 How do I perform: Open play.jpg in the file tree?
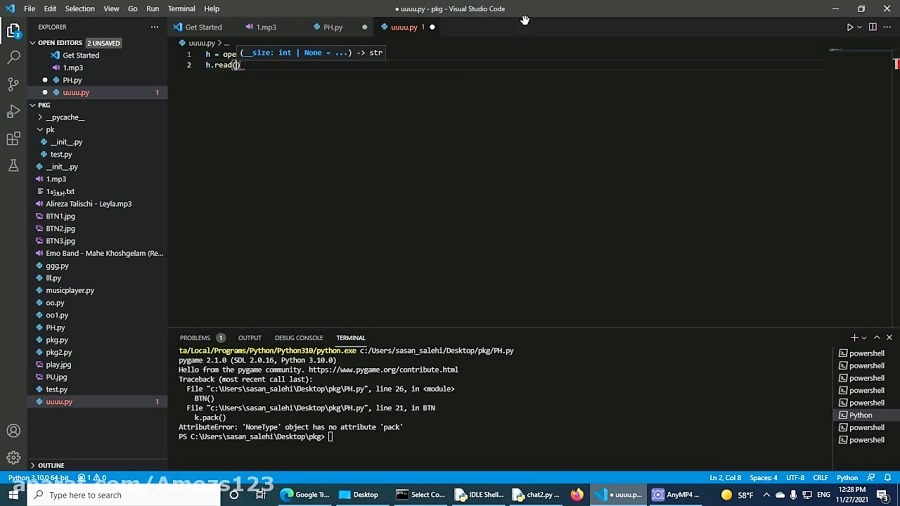[x=59, y=365]
